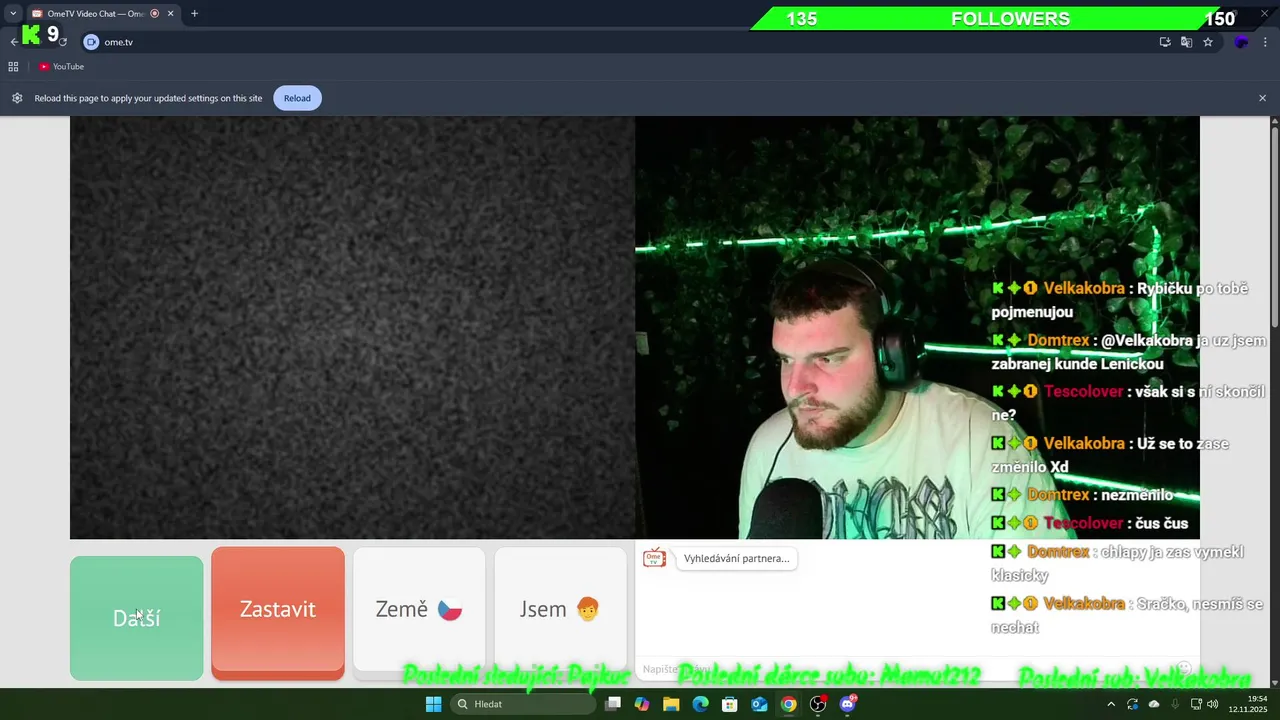Viewport: 1280px width, 720px height.
Task: Click the camera site-permission icon in address bar
Action: coord(91,42)
